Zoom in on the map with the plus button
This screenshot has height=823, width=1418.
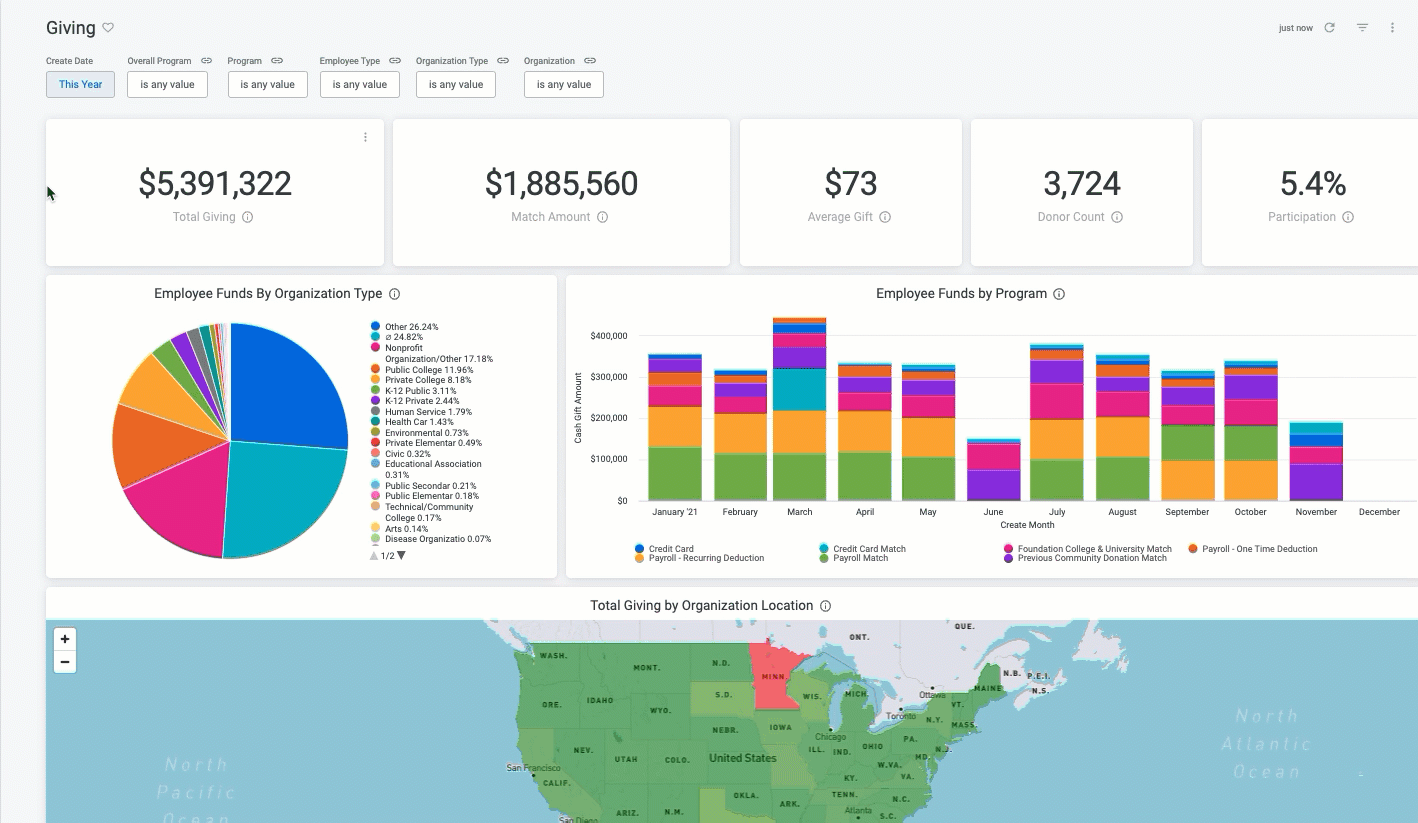tap(65, 639)
